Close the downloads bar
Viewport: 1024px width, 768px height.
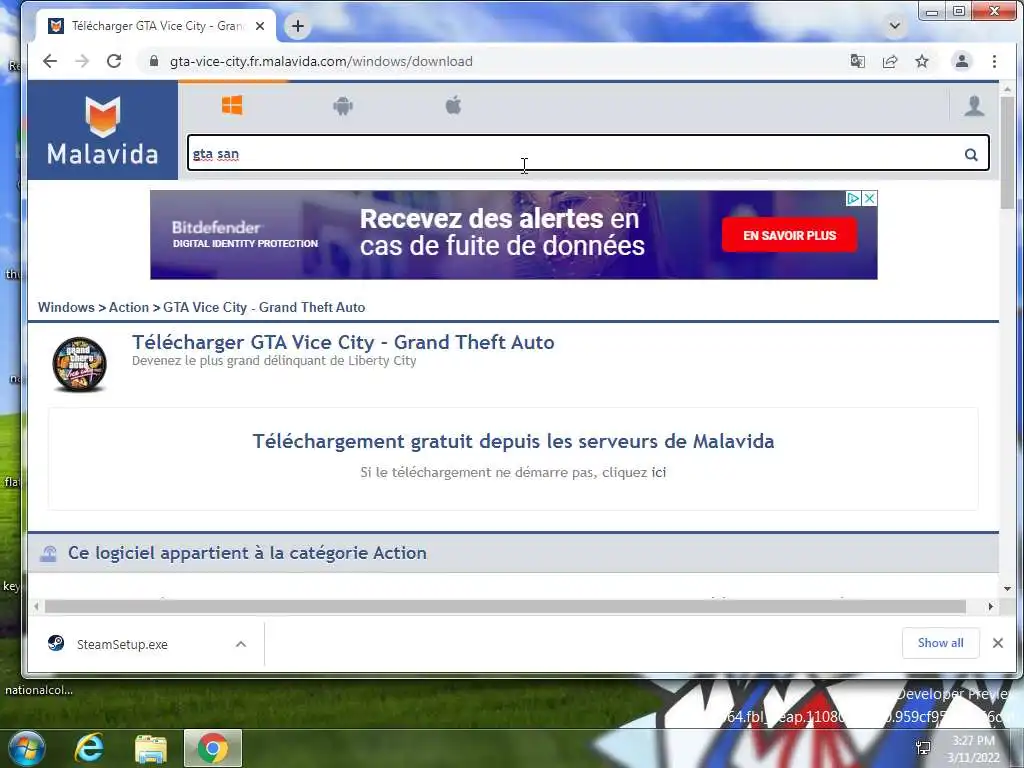click(997, 643)
